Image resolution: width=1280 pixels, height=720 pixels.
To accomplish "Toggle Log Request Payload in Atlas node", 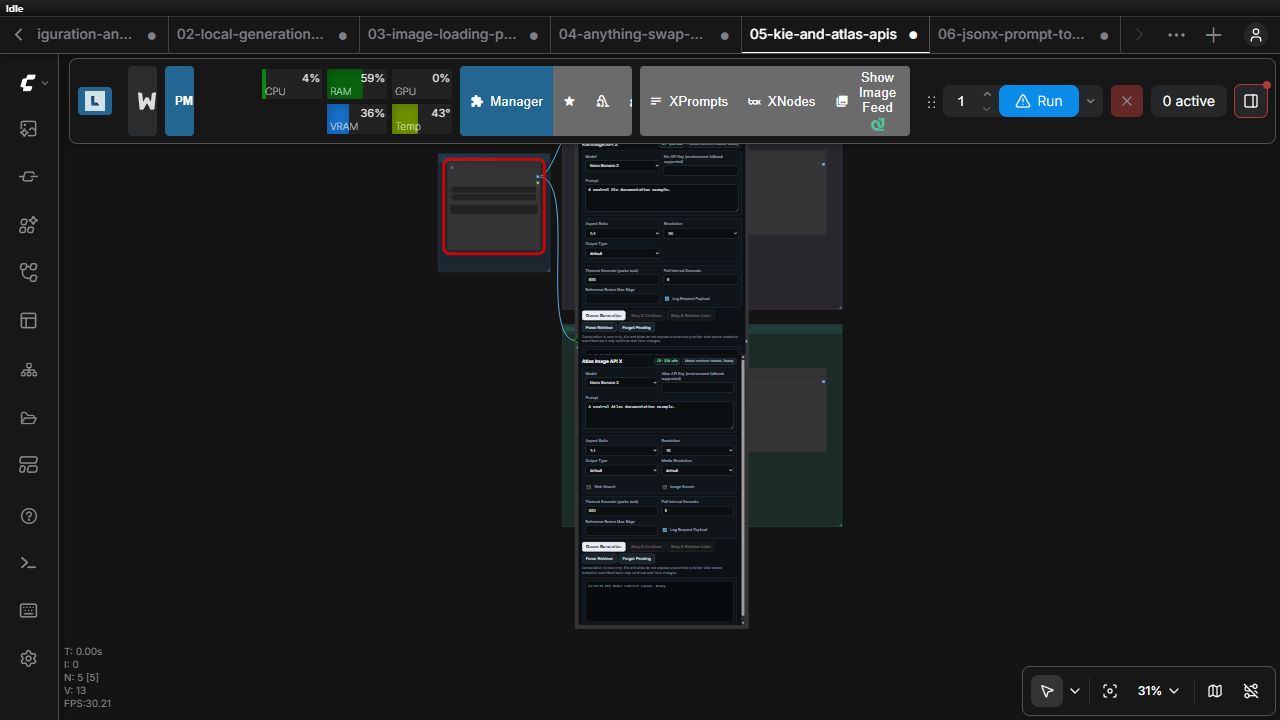I will [665, 529].
